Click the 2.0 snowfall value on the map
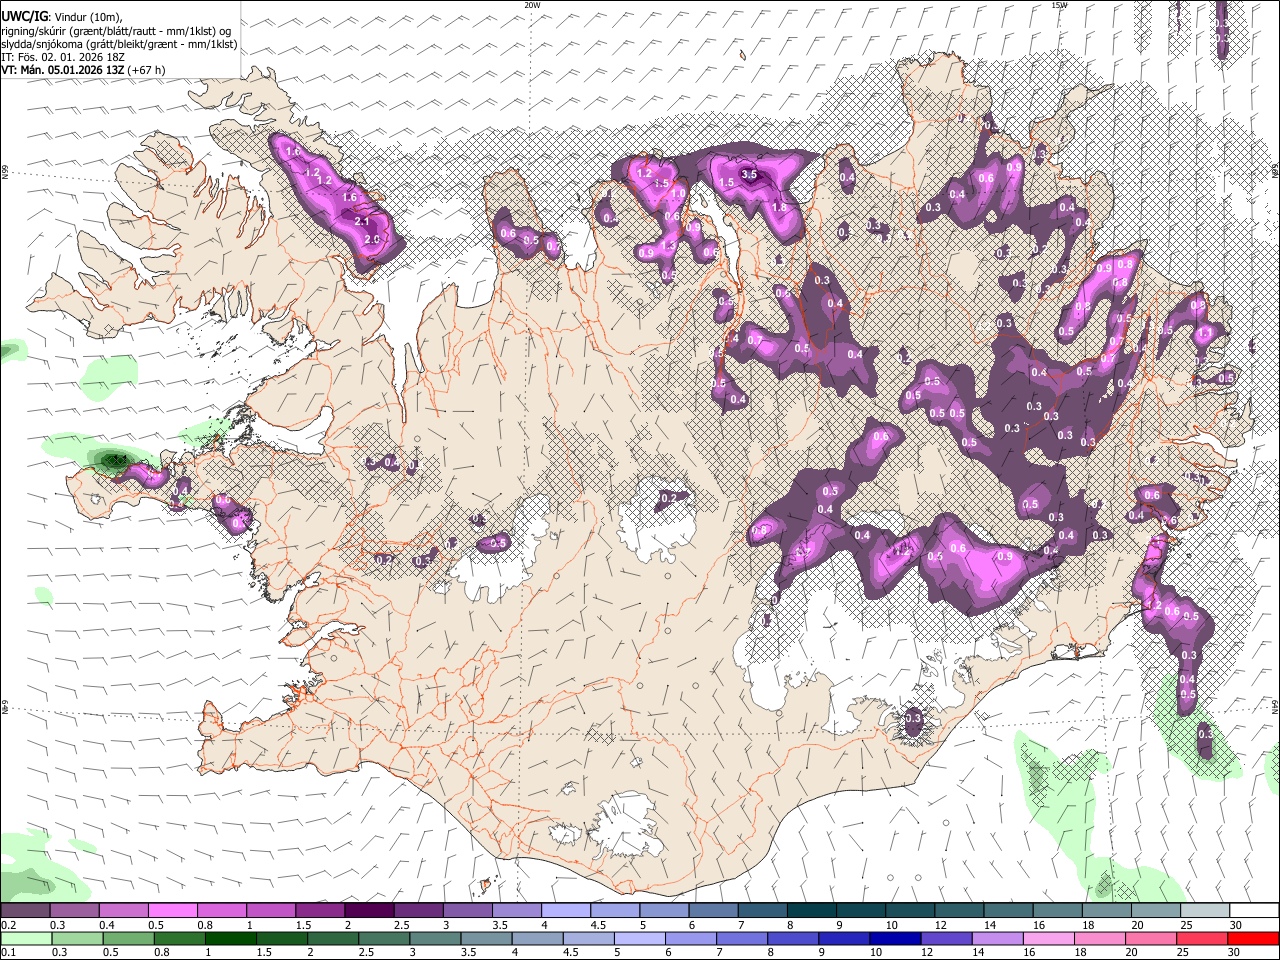This screenshot has width=1280, height=960. coord(372,240)
